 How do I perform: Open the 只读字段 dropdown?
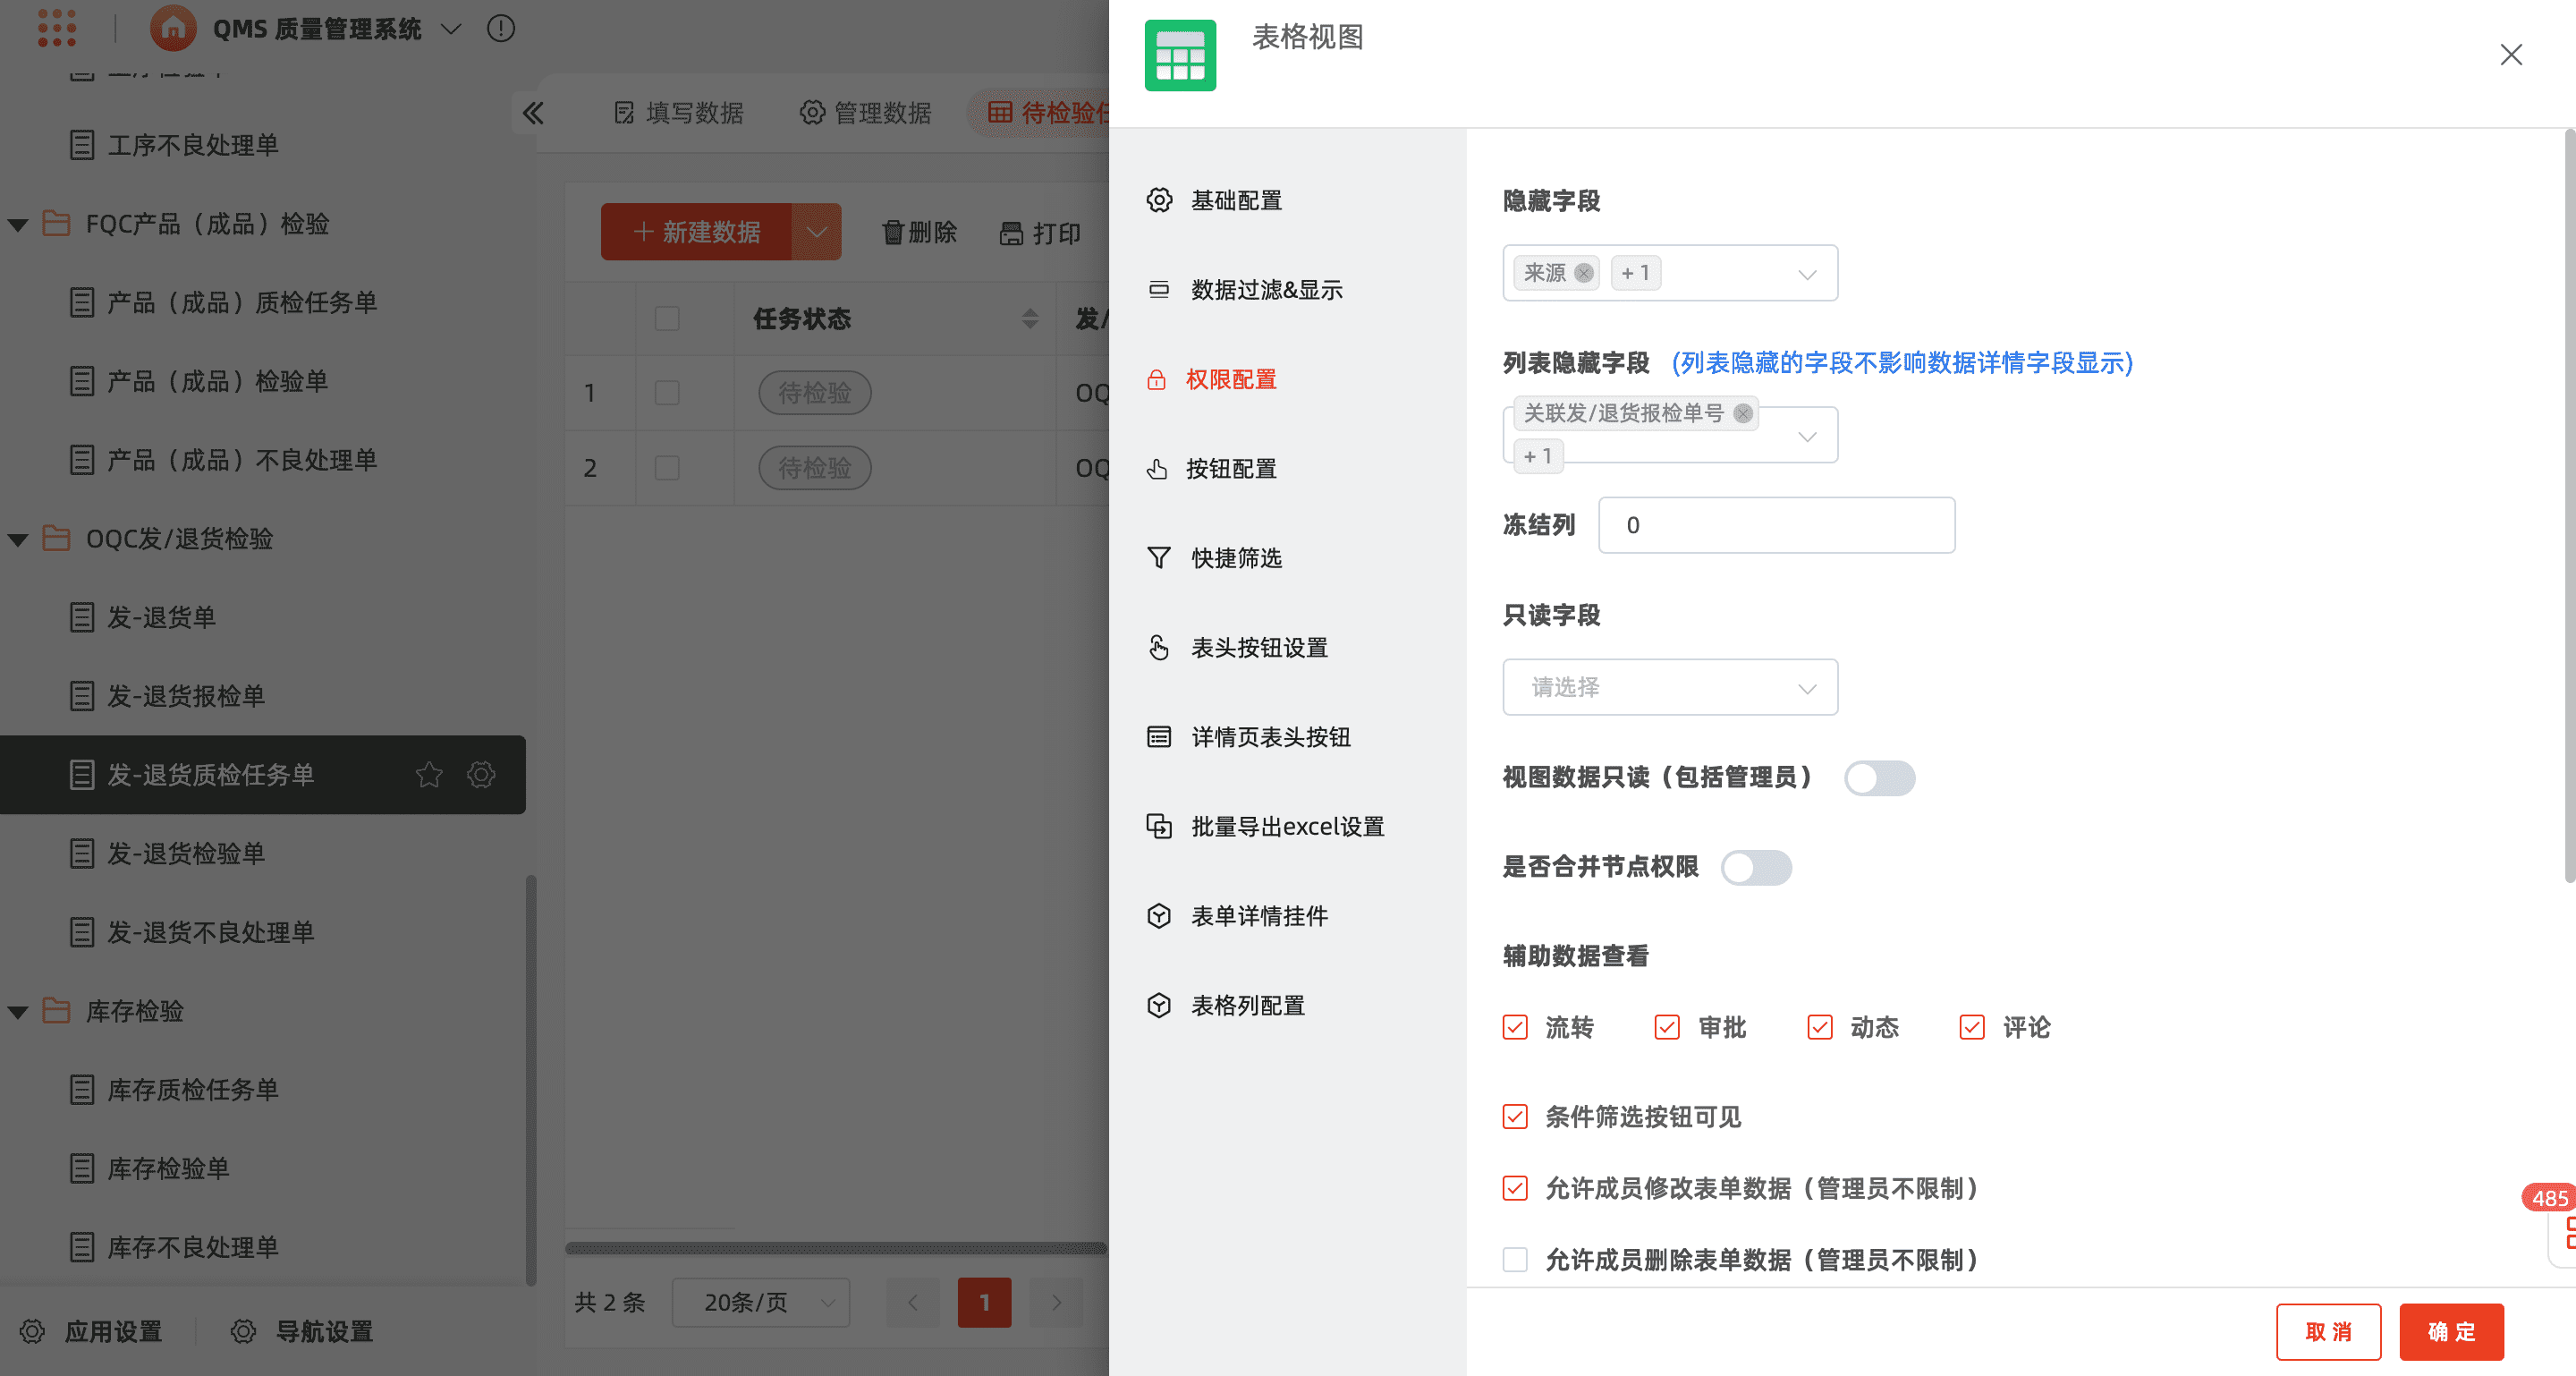point(1669,687)
